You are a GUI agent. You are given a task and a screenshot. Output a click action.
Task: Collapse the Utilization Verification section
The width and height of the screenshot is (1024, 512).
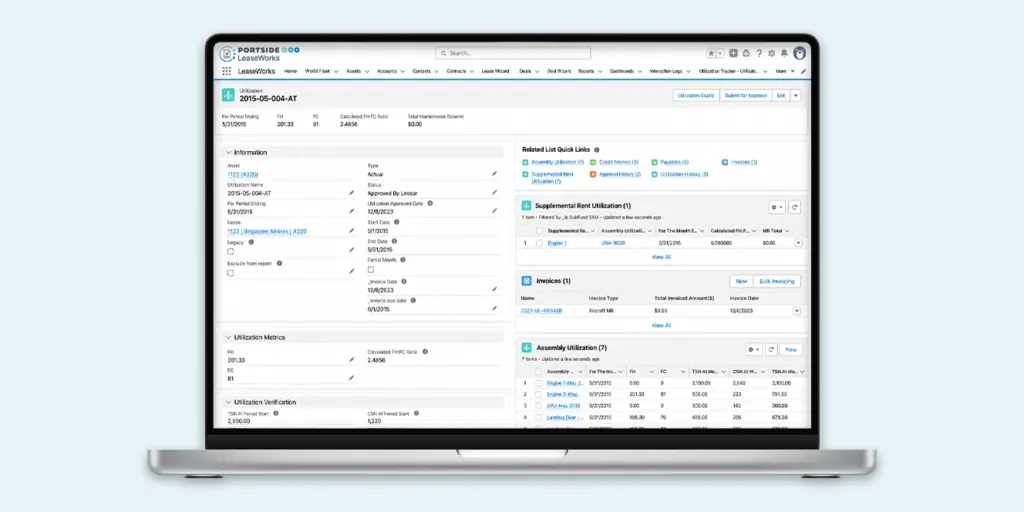pos(229,402)
